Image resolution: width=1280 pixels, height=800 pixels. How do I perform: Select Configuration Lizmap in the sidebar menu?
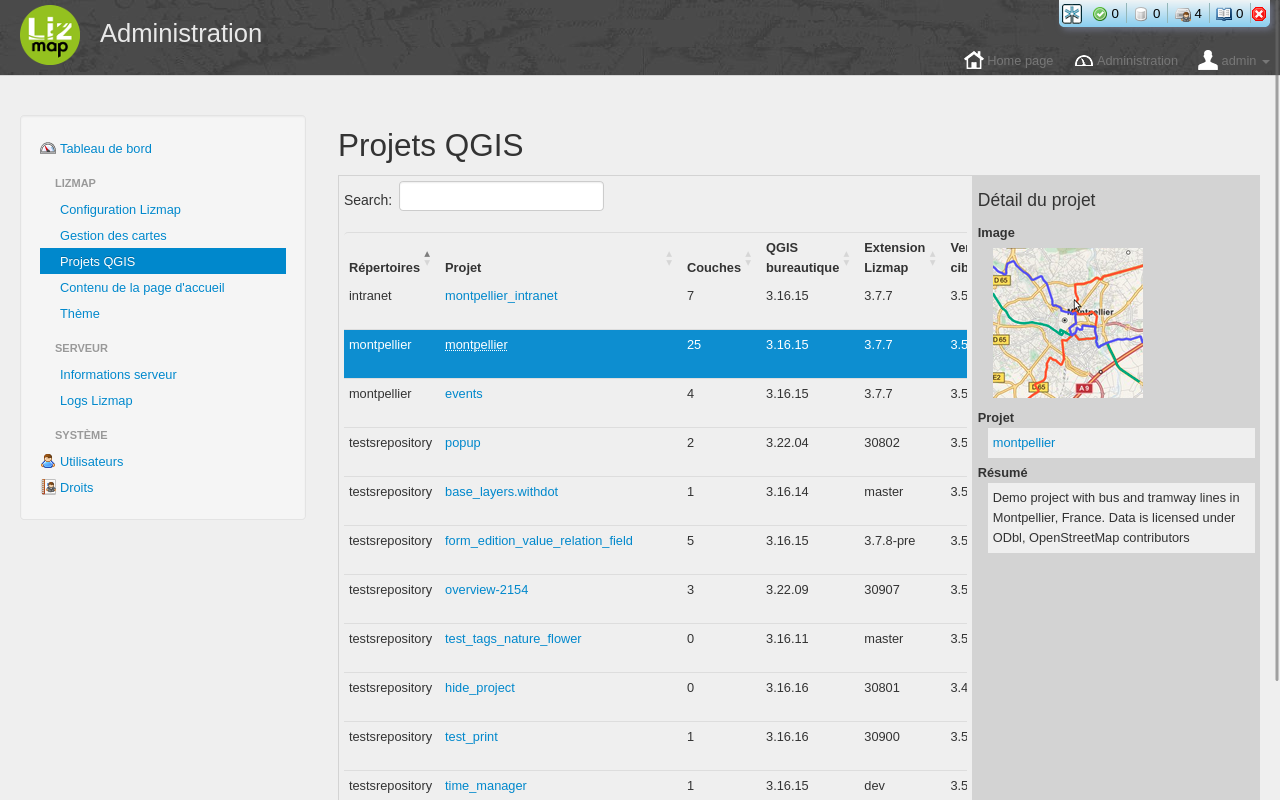pos(120,209)
